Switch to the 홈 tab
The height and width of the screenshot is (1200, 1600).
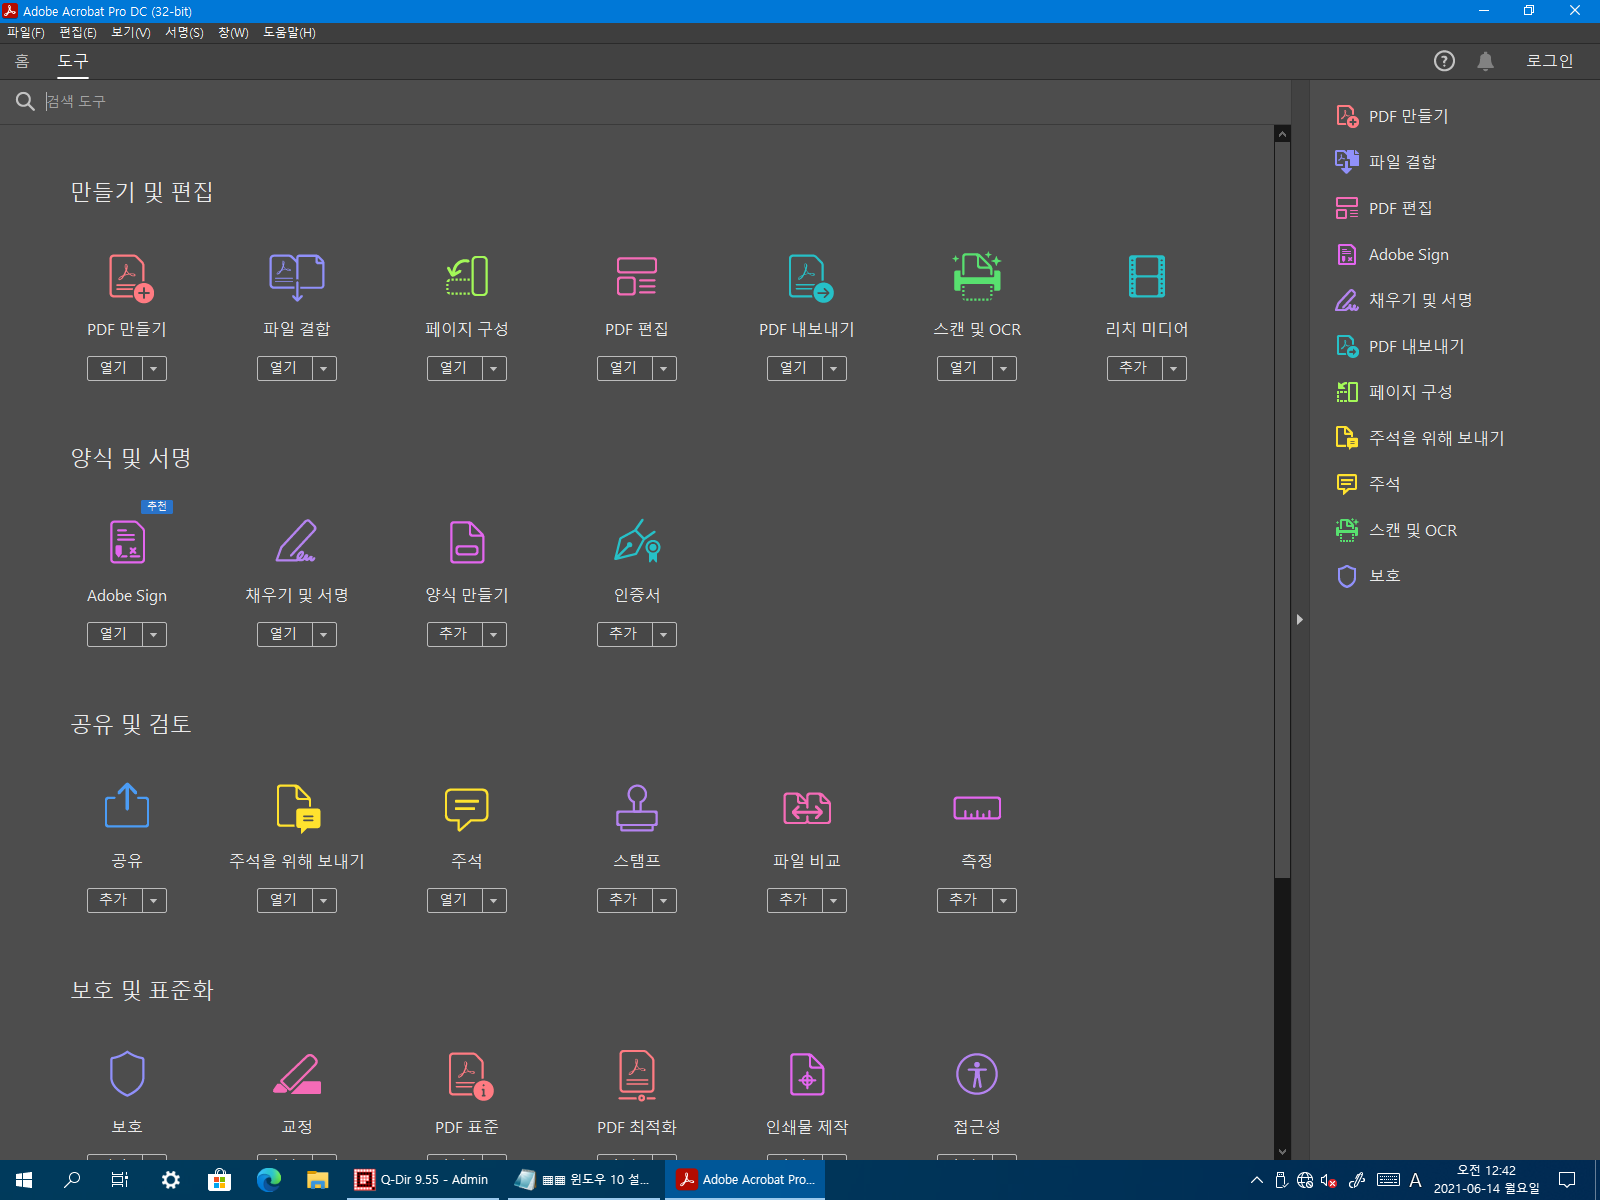[22, 61]
